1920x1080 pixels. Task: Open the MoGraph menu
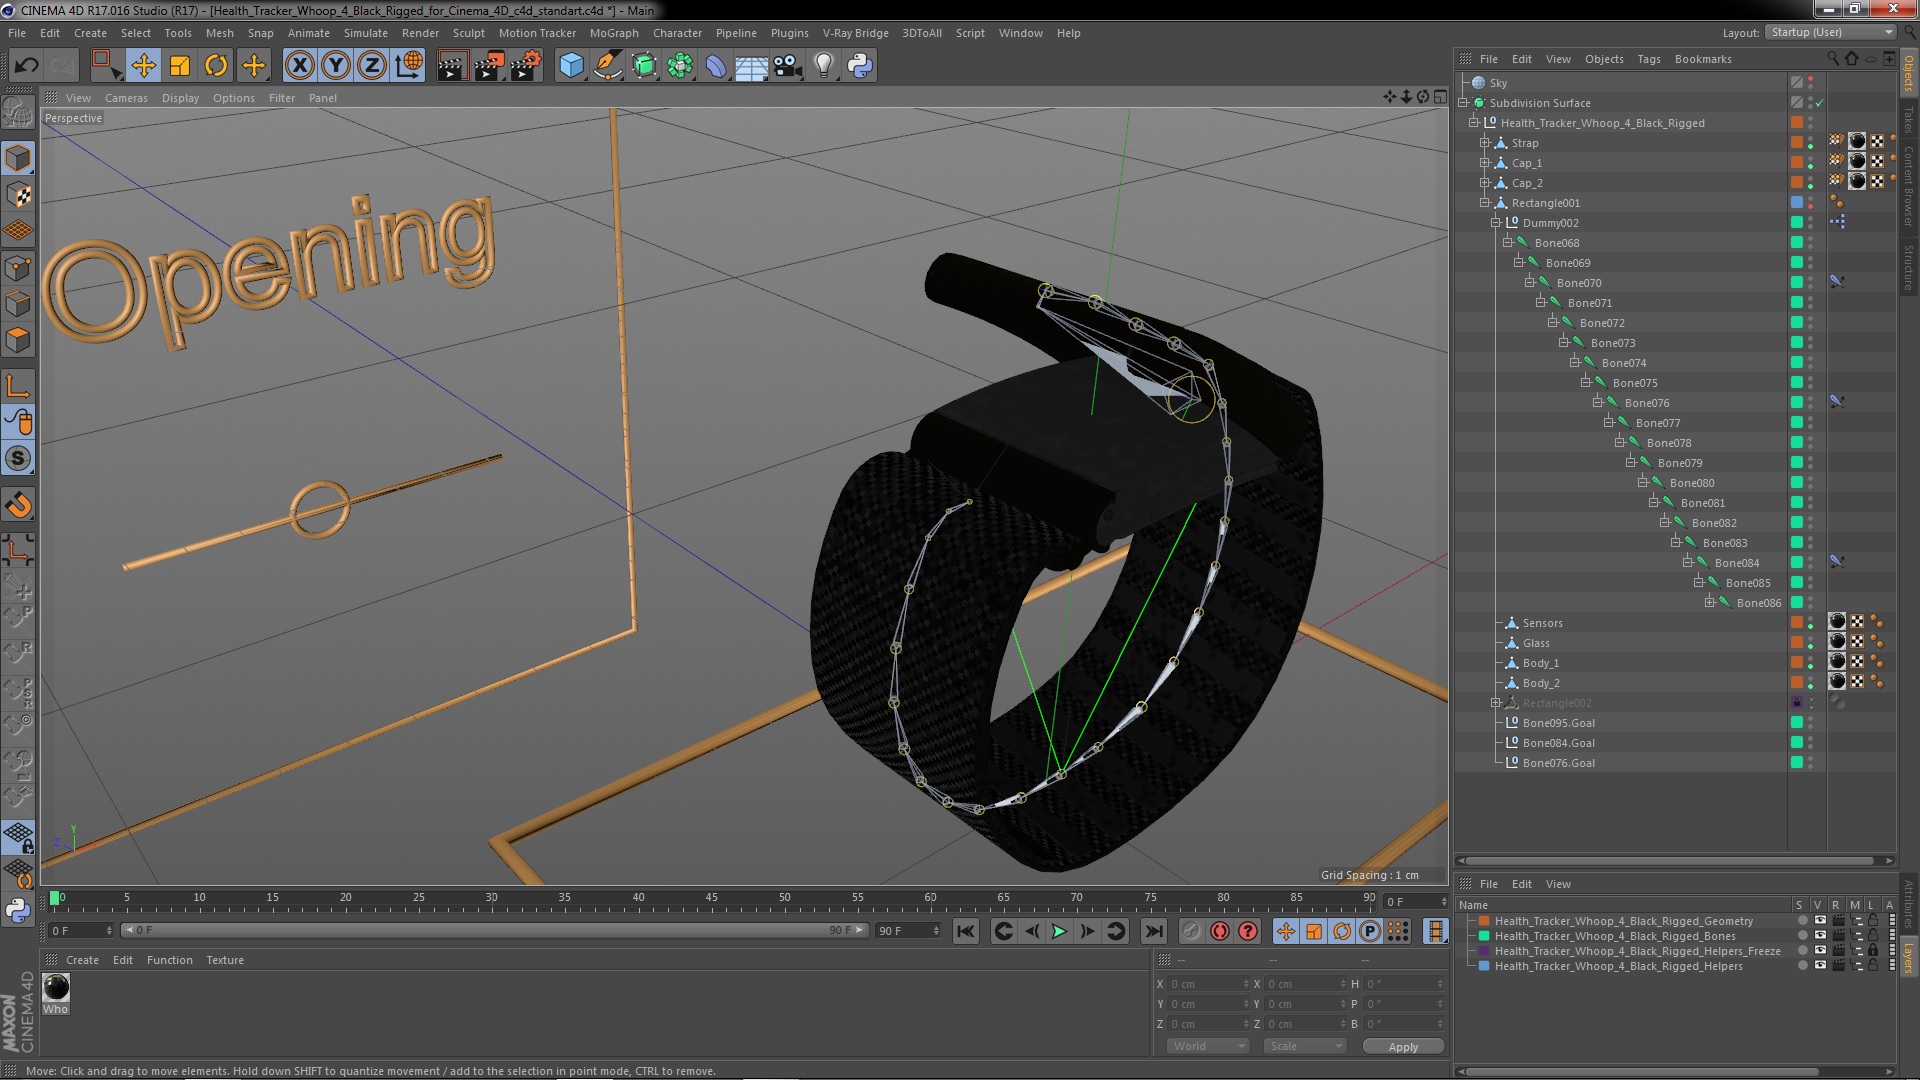[x=614, y=33]
